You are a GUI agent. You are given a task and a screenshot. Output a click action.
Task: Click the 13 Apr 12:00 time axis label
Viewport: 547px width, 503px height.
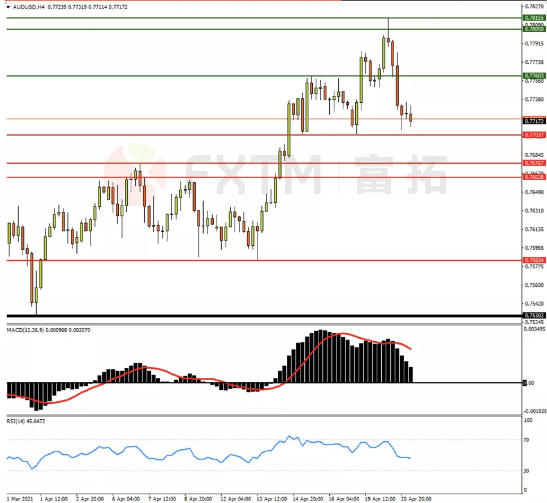coord(272,499)
